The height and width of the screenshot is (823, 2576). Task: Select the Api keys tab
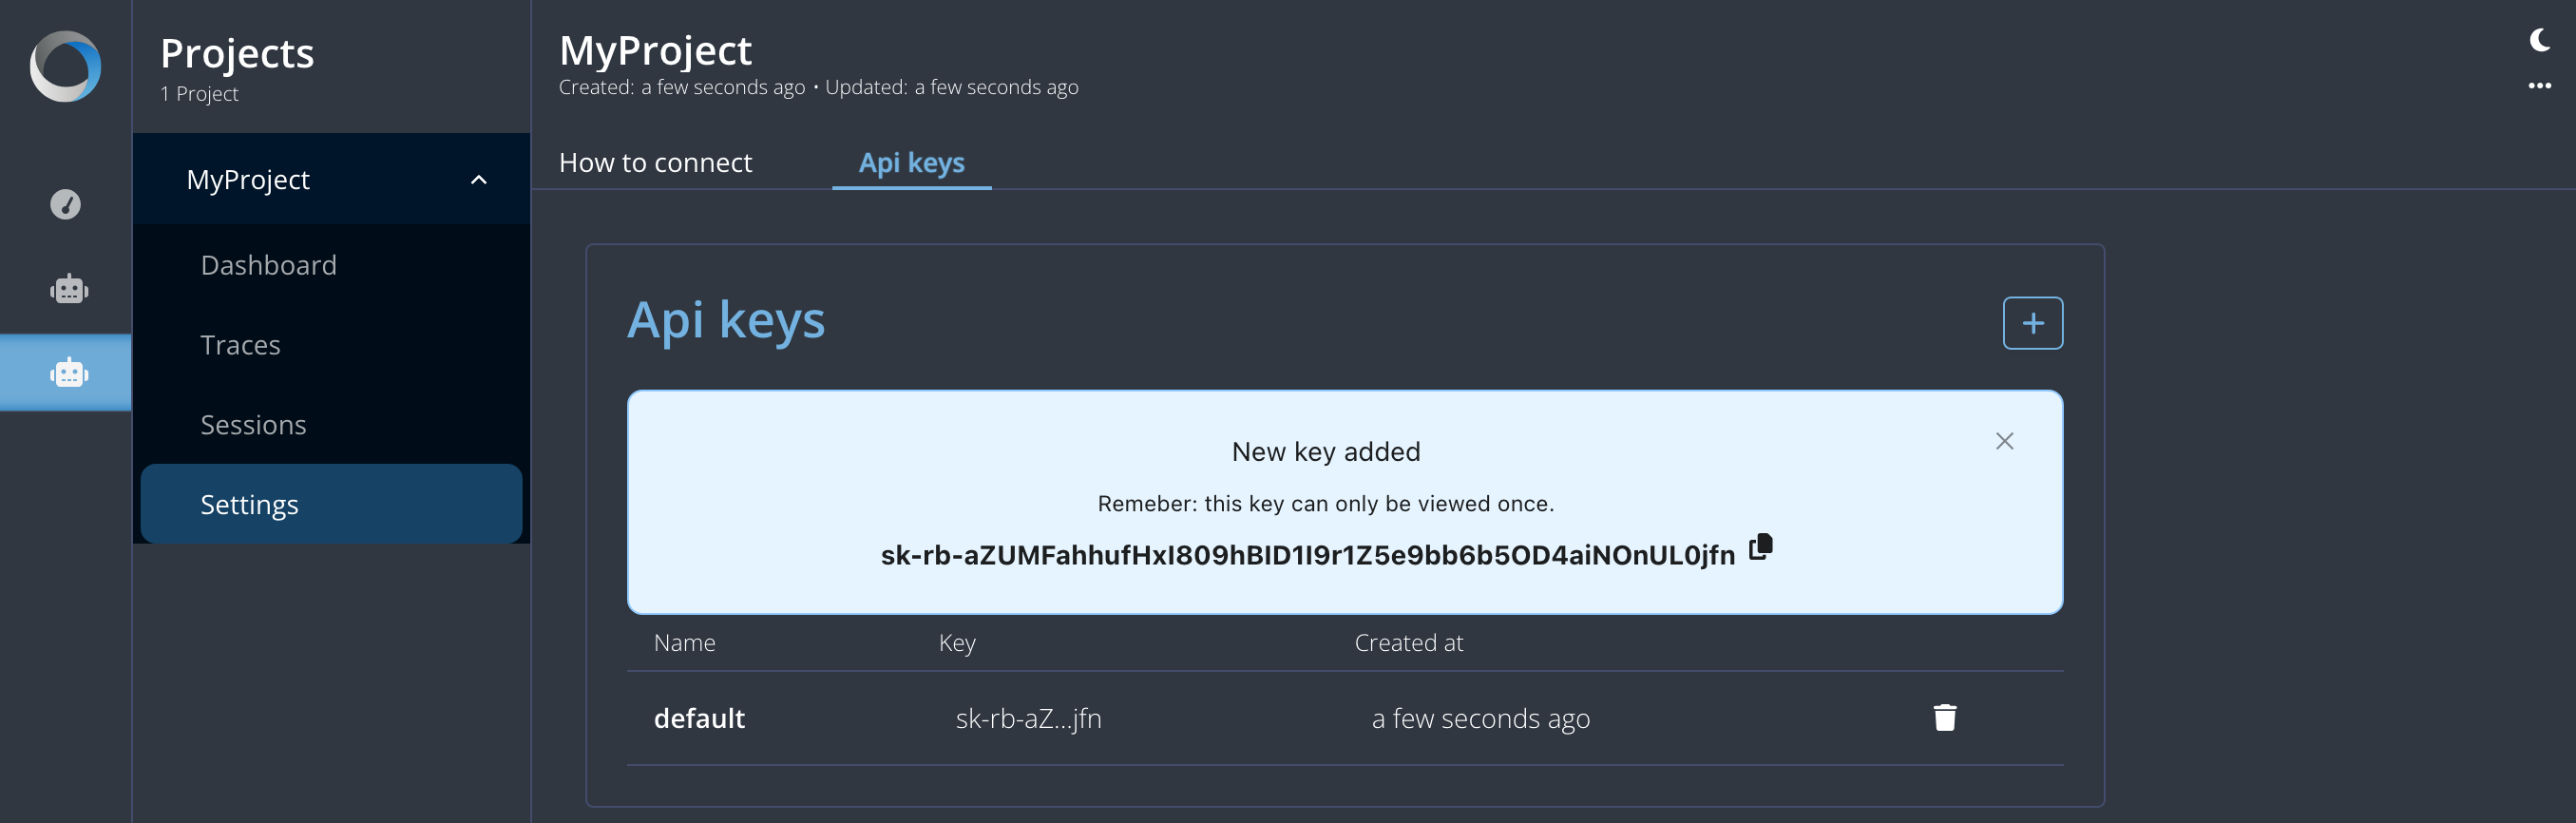pyautogui.click(x=911, y=163)
